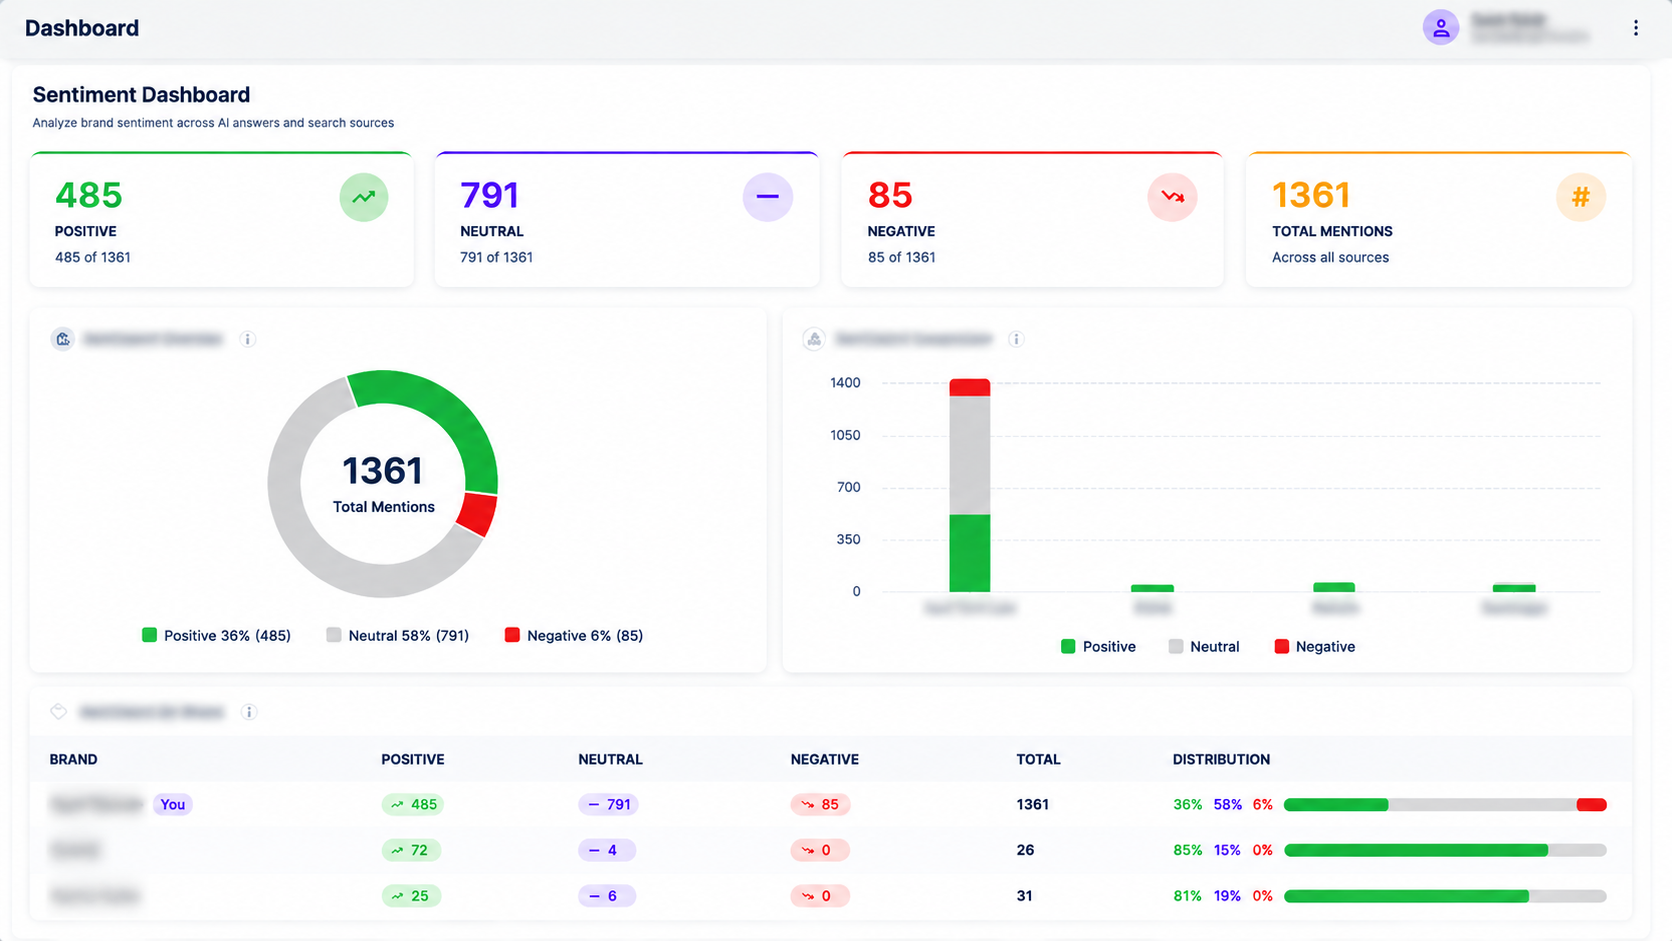The width and height of the screenshot is (1672, 941).
Task: Click the total 26 cell in table
Action: tap(1025, 850)
